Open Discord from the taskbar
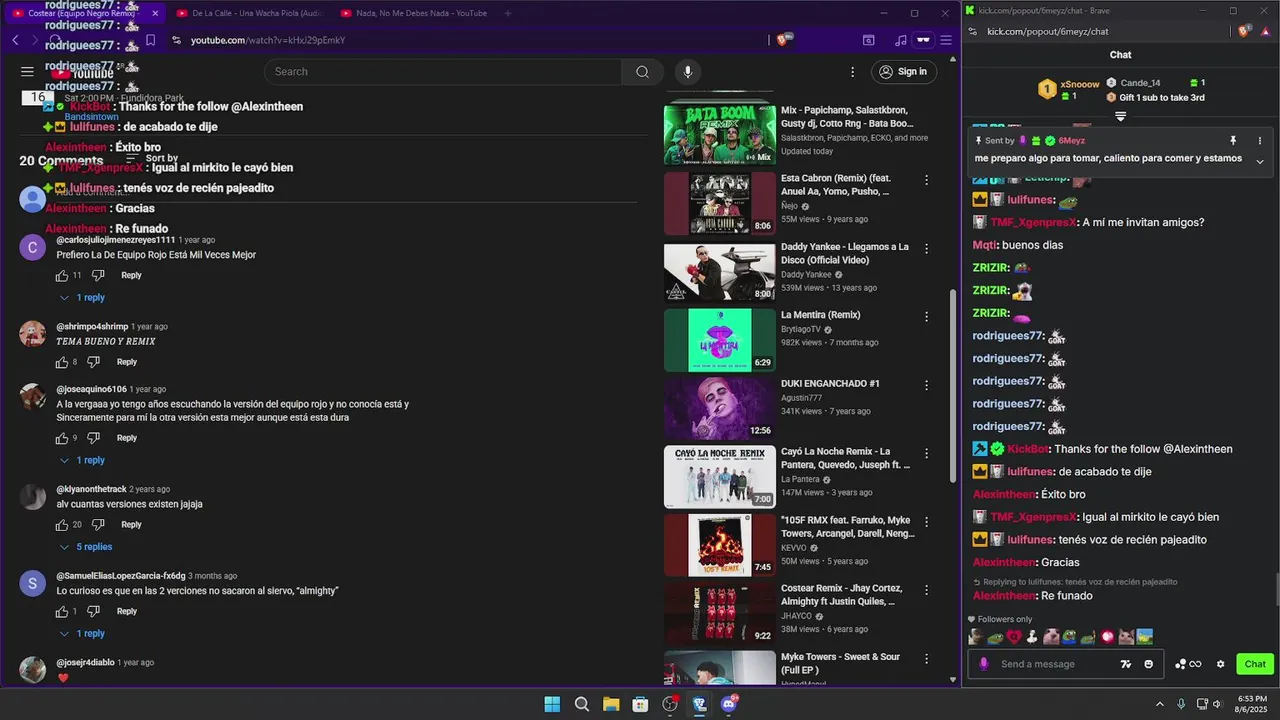Image resolution: width=1280 pixels, height=720 pixels. pos(729,704)
